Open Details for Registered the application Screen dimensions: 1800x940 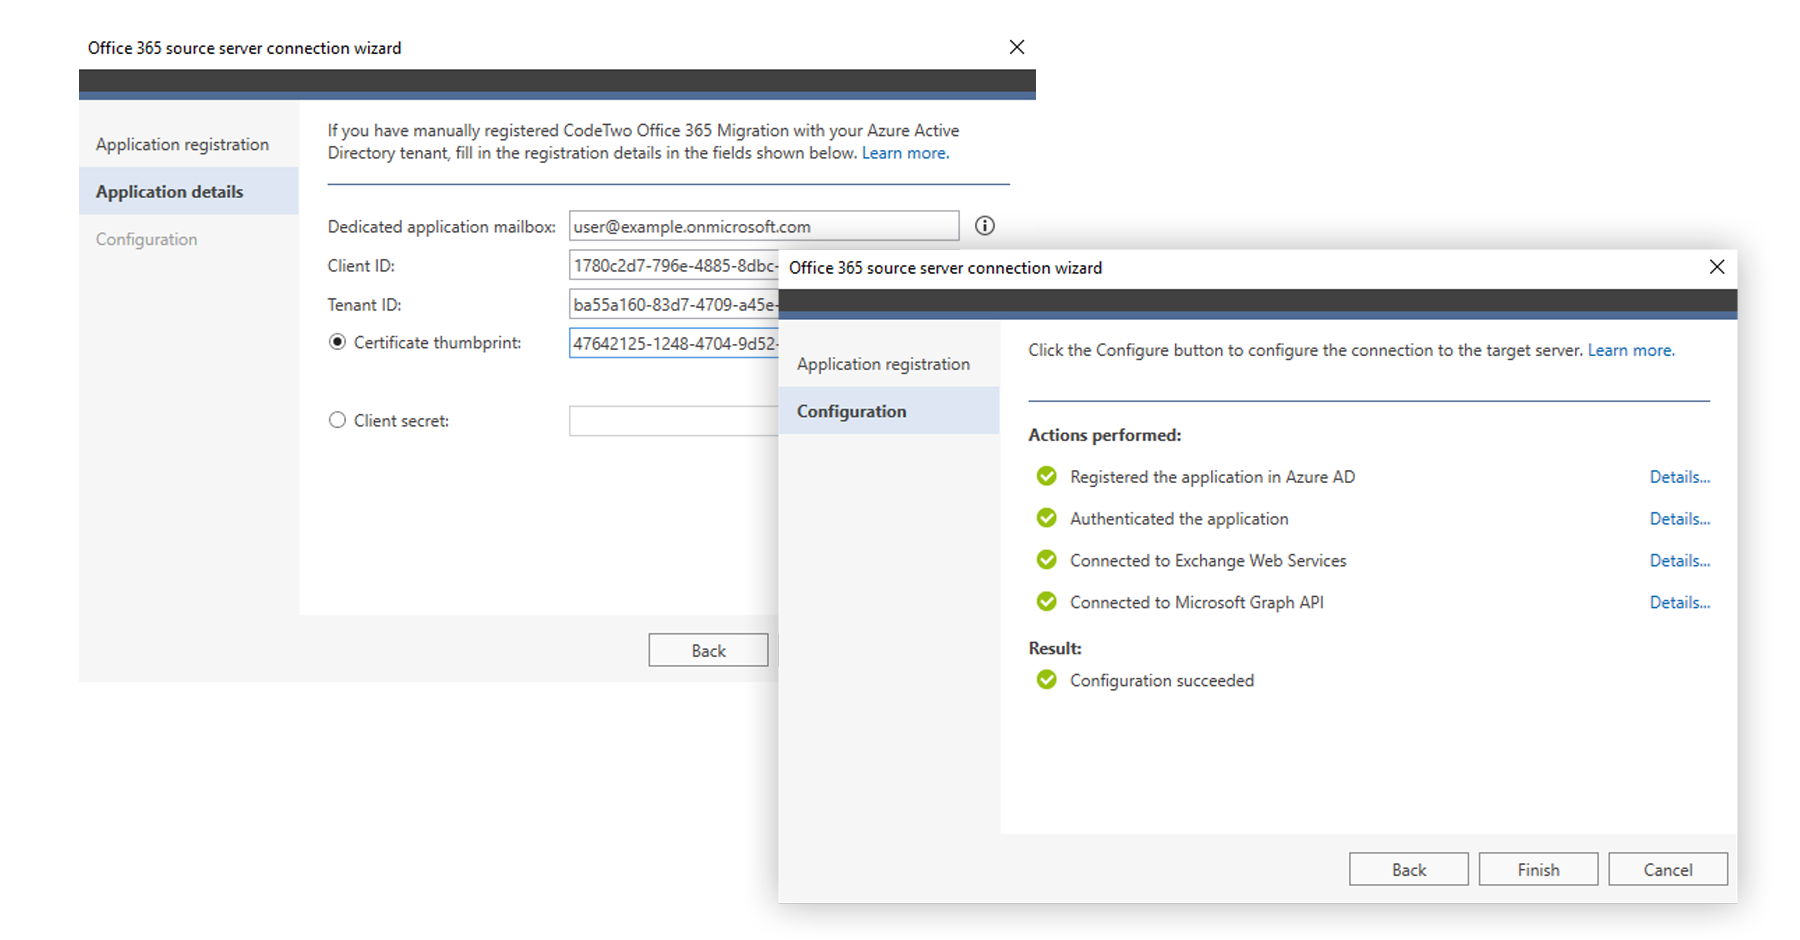pyautogui.click(x=1680, y=477)
